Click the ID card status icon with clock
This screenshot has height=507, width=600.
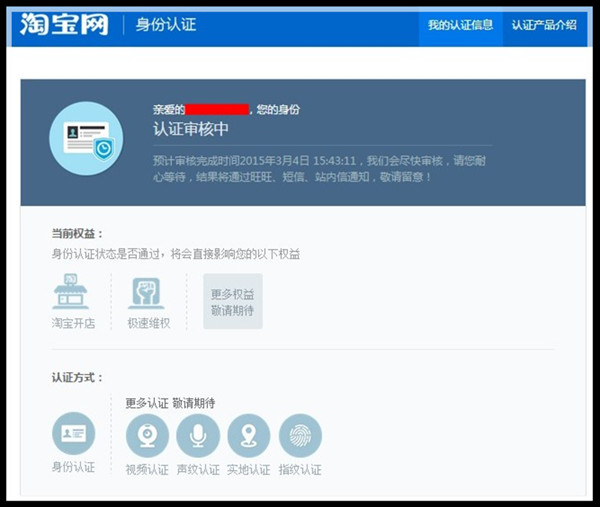[86, 139]
